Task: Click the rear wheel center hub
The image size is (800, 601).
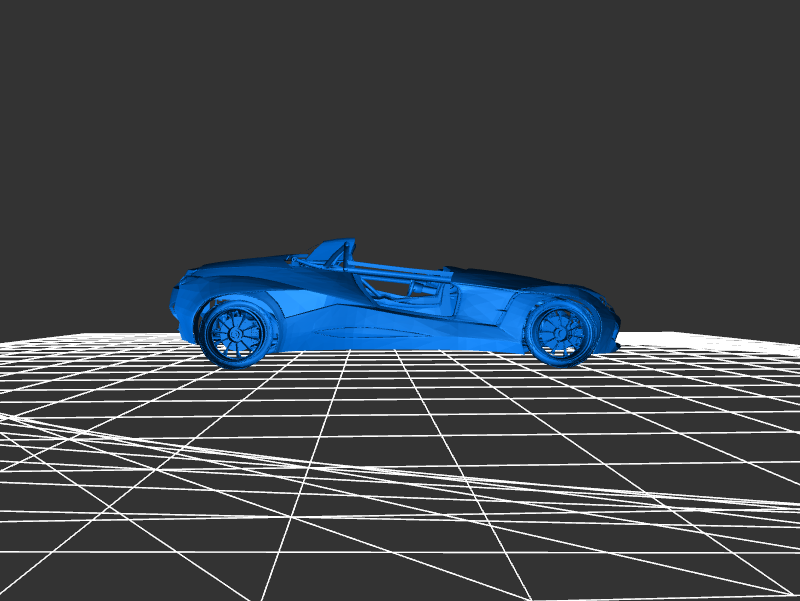Action: [x=557, y=332]
